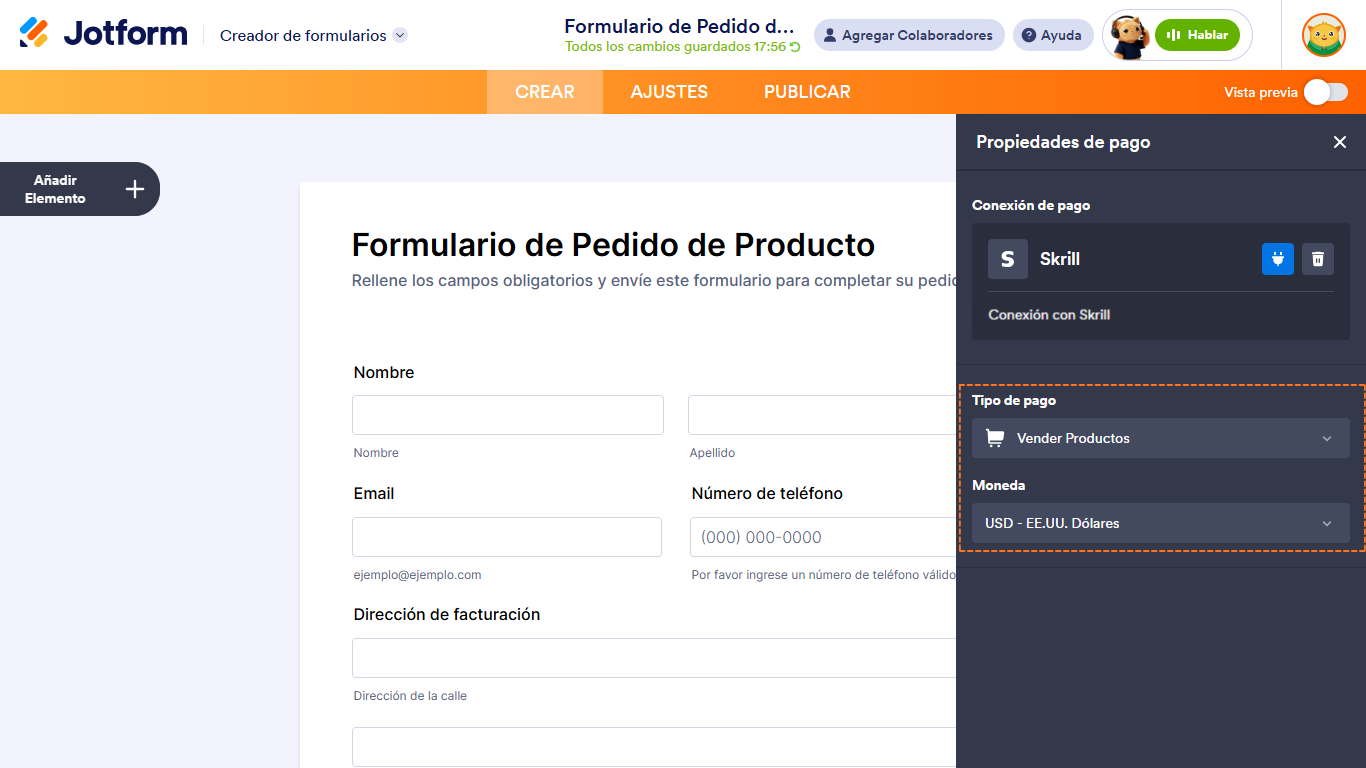Click the Apellido last name input field
Viewport: 1366px width, 768px height.
pos(822,415)
